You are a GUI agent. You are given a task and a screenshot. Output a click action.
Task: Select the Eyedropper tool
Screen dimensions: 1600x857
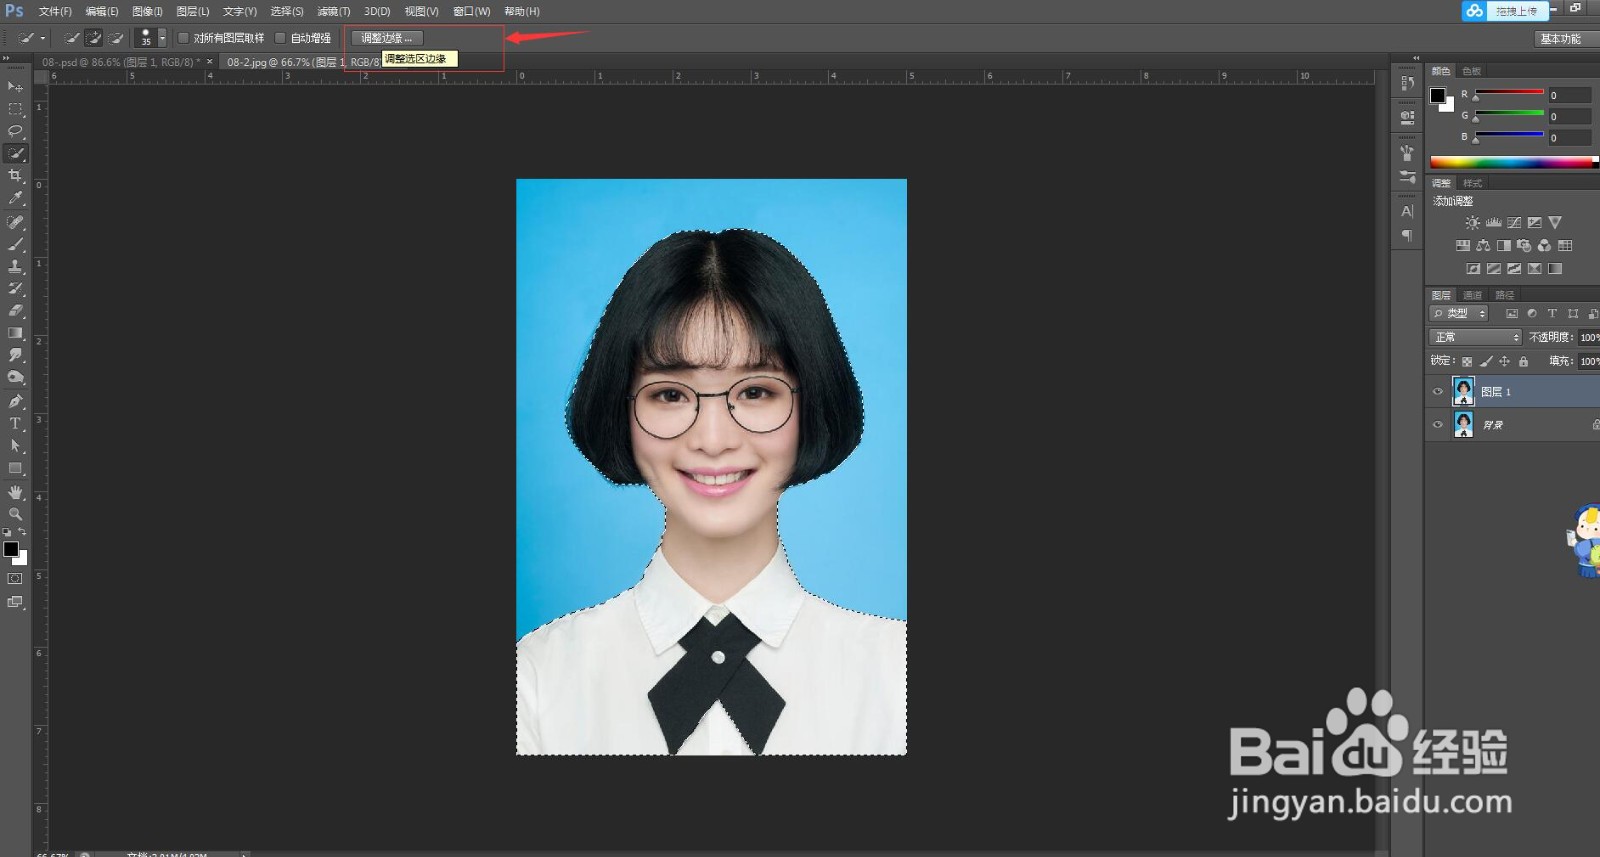coord(15,198)
